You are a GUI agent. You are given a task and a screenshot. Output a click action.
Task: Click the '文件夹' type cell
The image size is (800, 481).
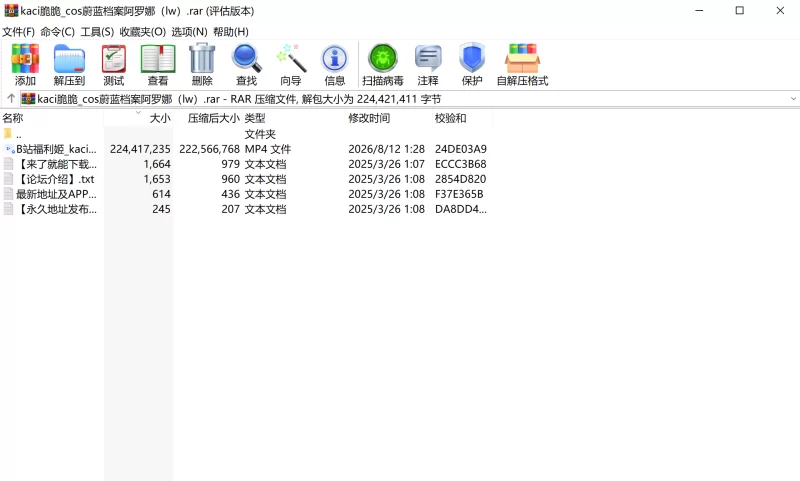click(x=260, y=134)
